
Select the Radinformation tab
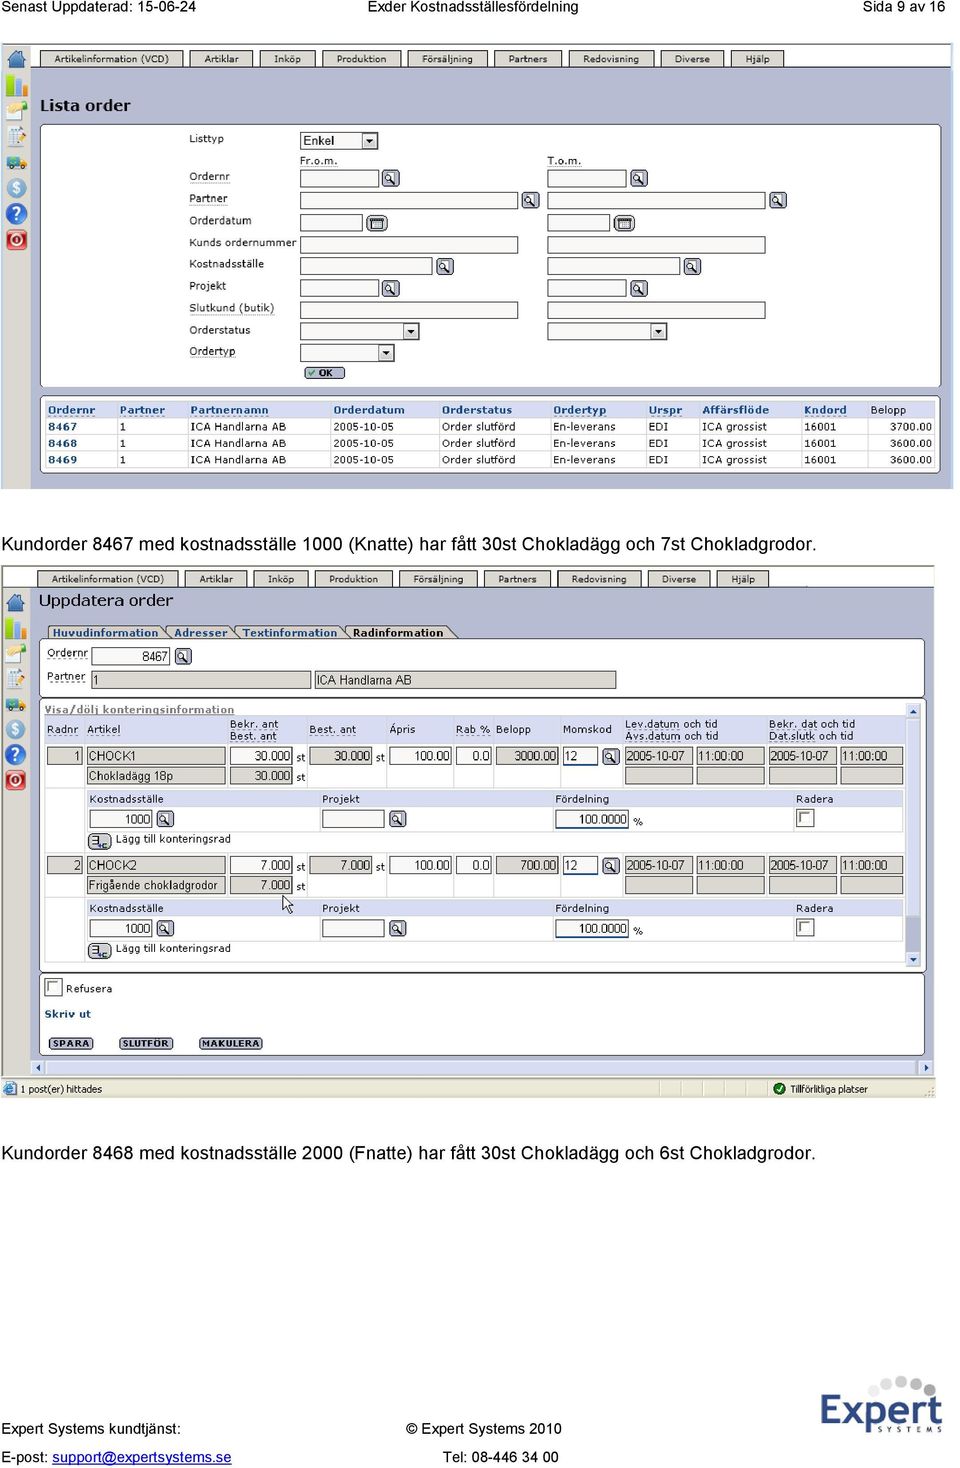(398, 633)
